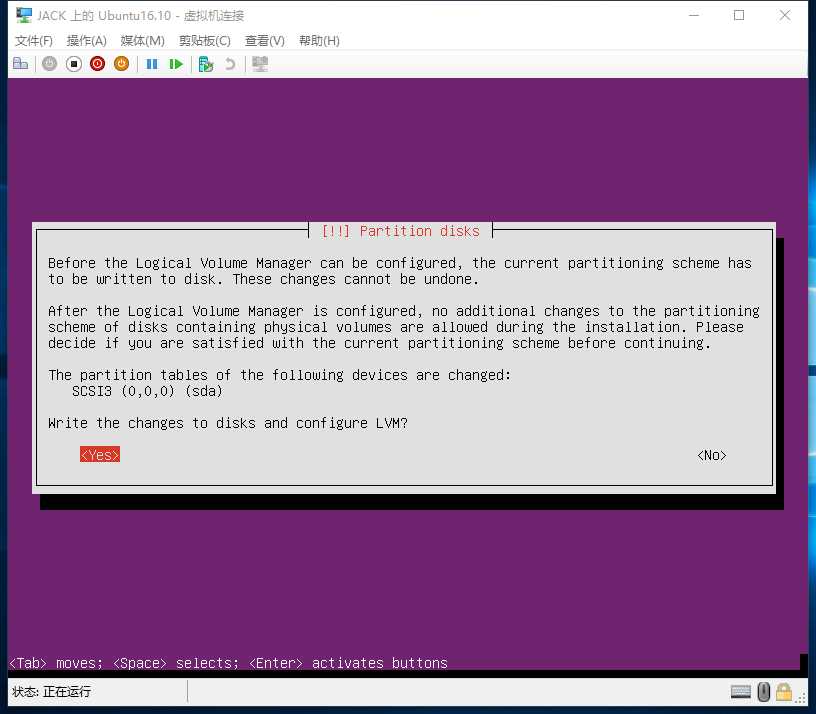Click the "SCSI3 (0,0,0) (sda)" device text
Screen dimensions: 816x714
147,391
